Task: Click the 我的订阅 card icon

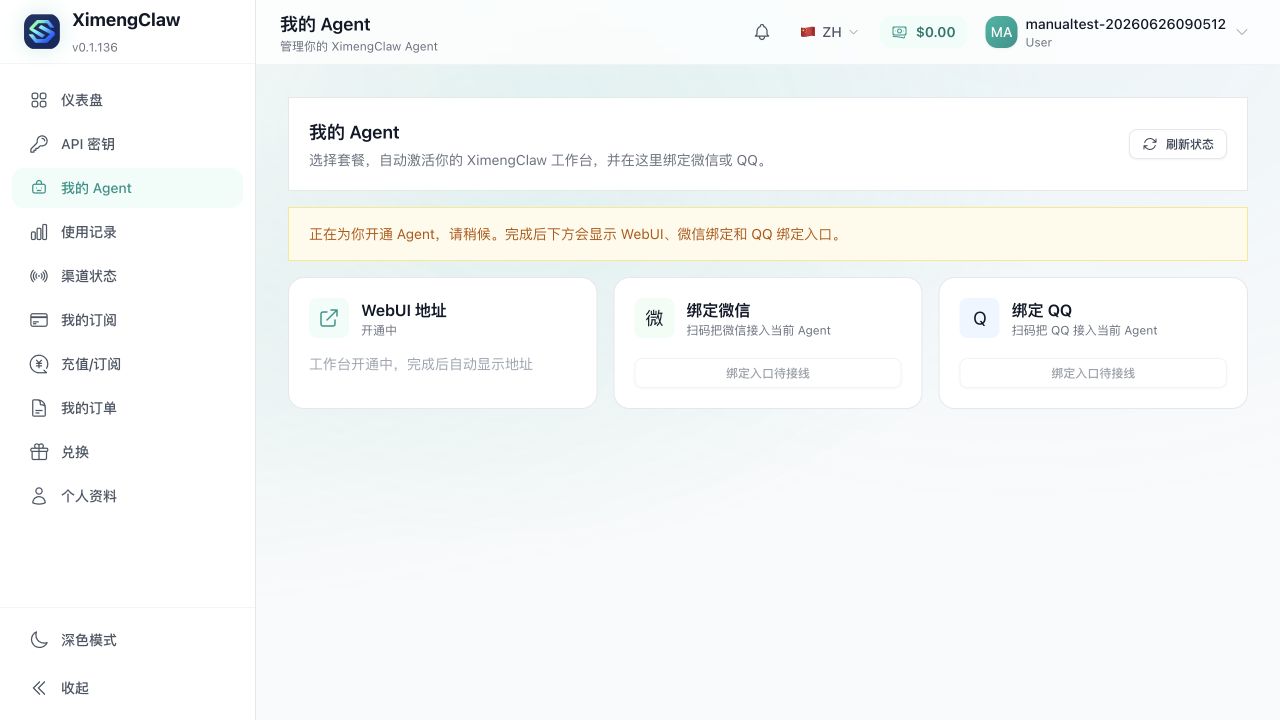Action: [x=39, y=320]
